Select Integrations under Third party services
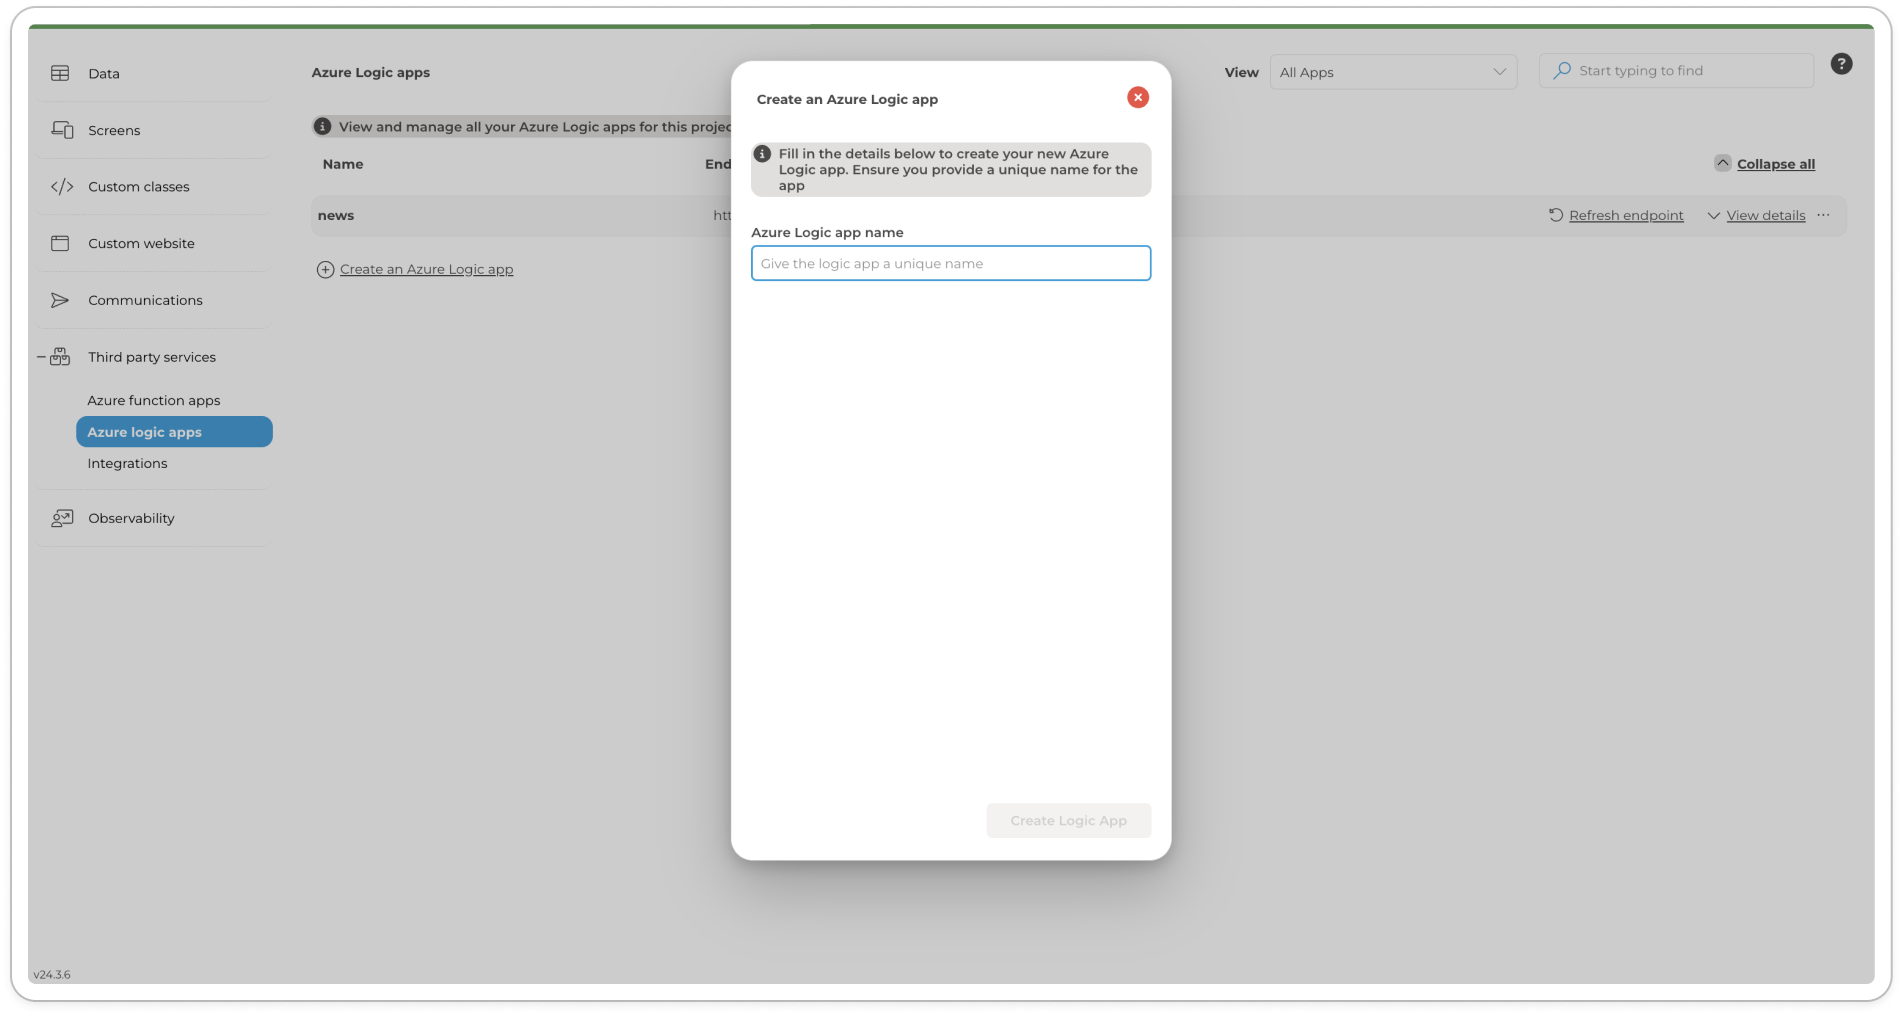The image size is (1903, 1016). coord(127,463)
